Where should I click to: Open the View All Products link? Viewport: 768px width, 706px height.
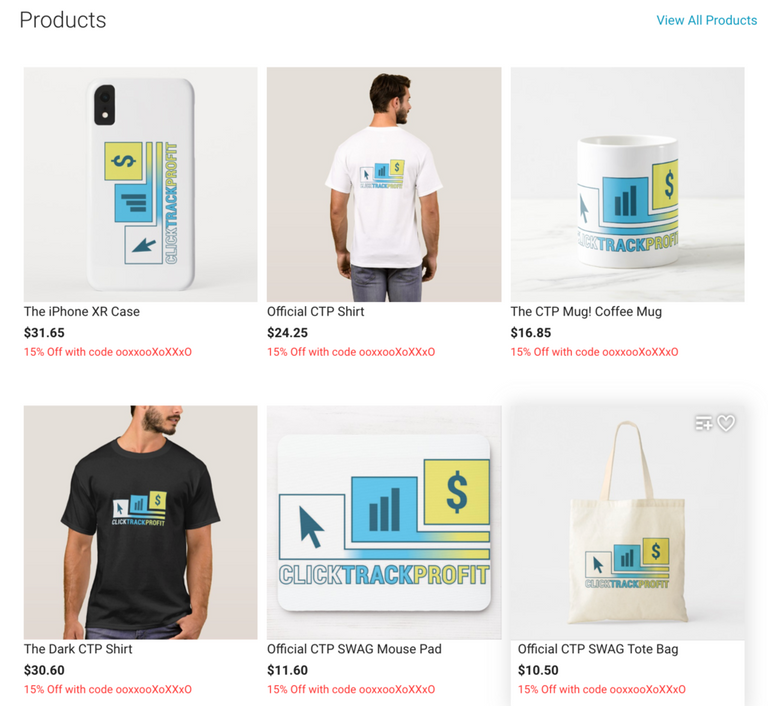tap(706, 20)
